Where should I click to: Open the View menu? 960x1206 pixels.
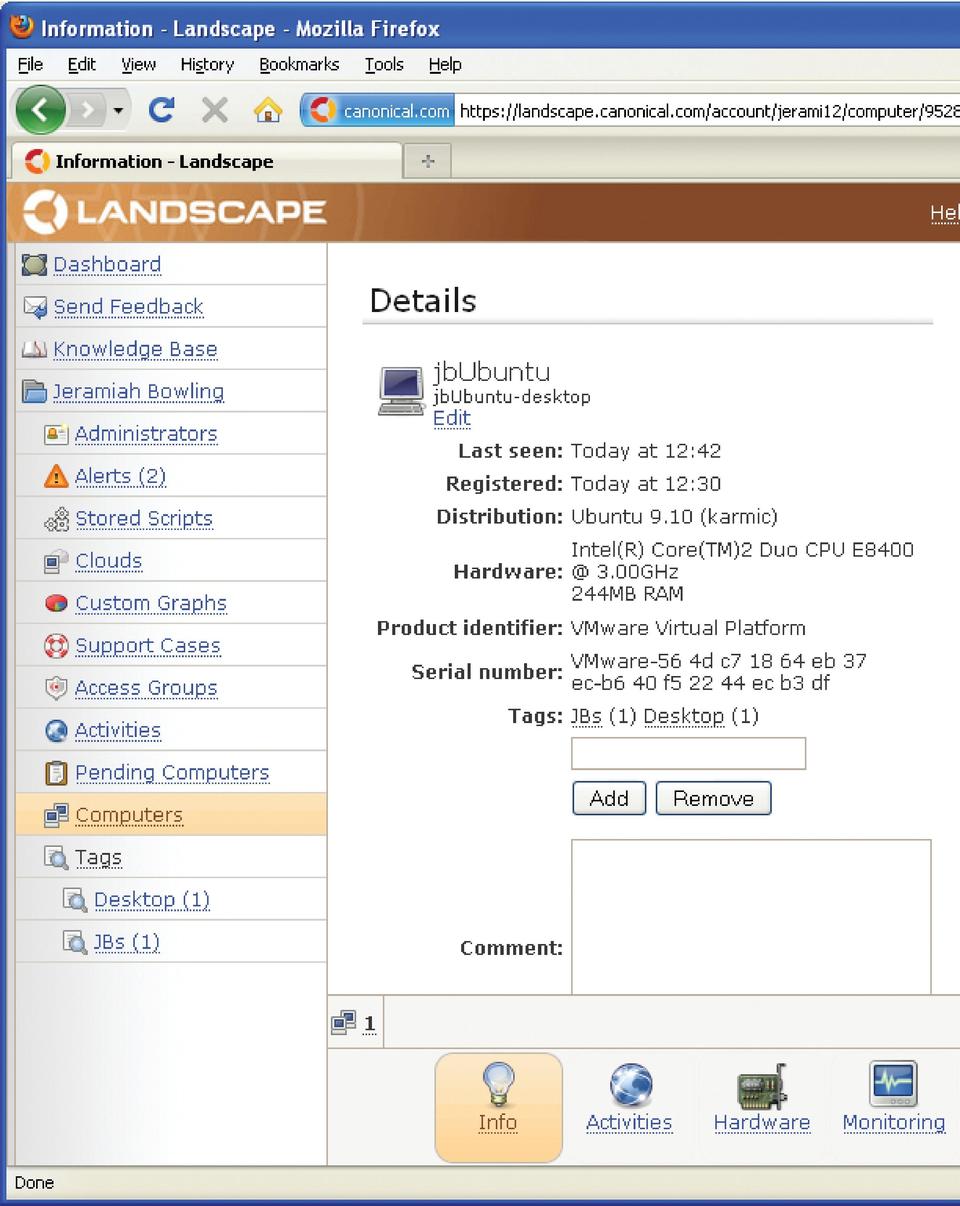click(x=139, y=64)
